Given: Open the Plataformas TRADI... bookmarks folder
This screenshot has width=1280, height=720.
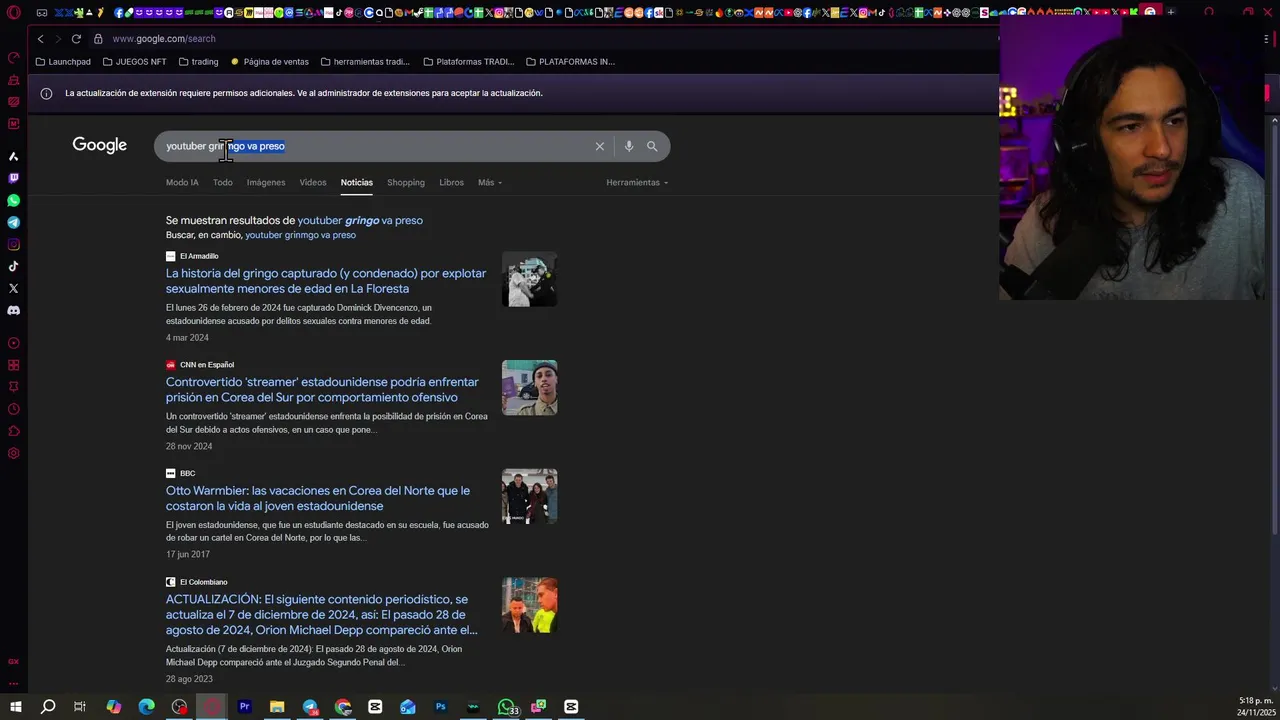Looking at the screenshot, I should pos(468,62).
